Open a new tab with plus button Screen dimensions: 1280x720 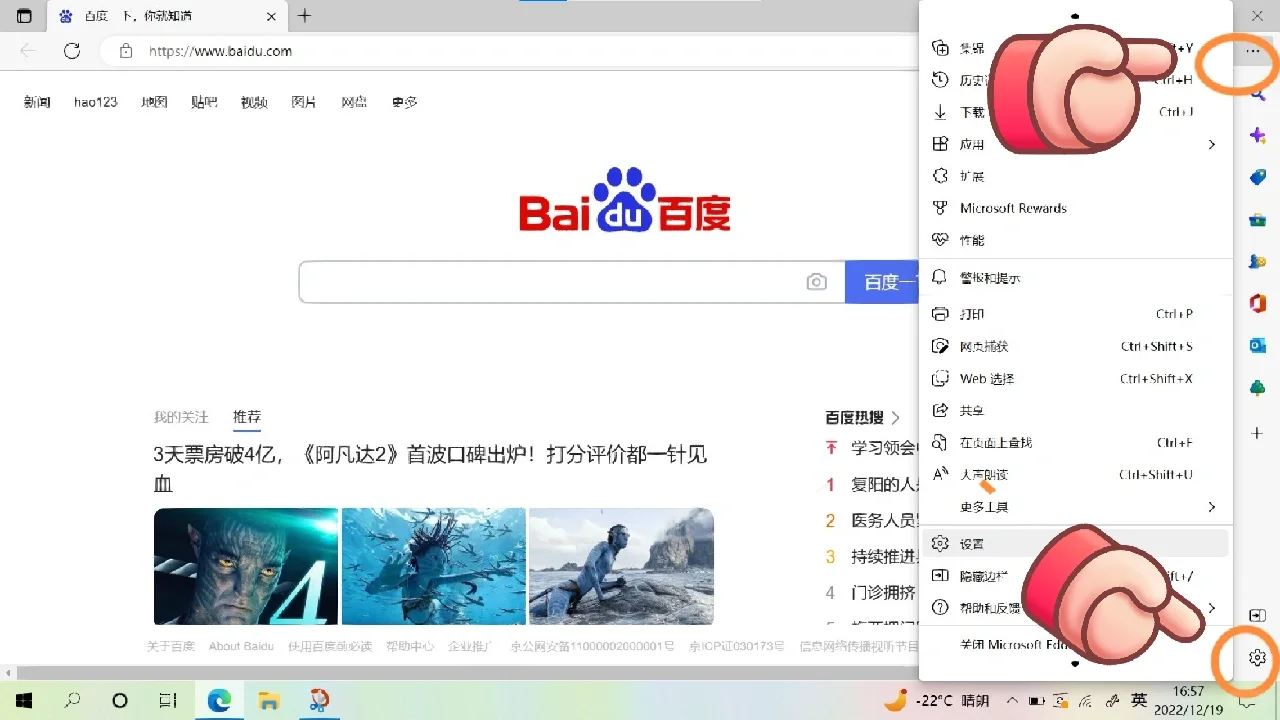(305, 16)
